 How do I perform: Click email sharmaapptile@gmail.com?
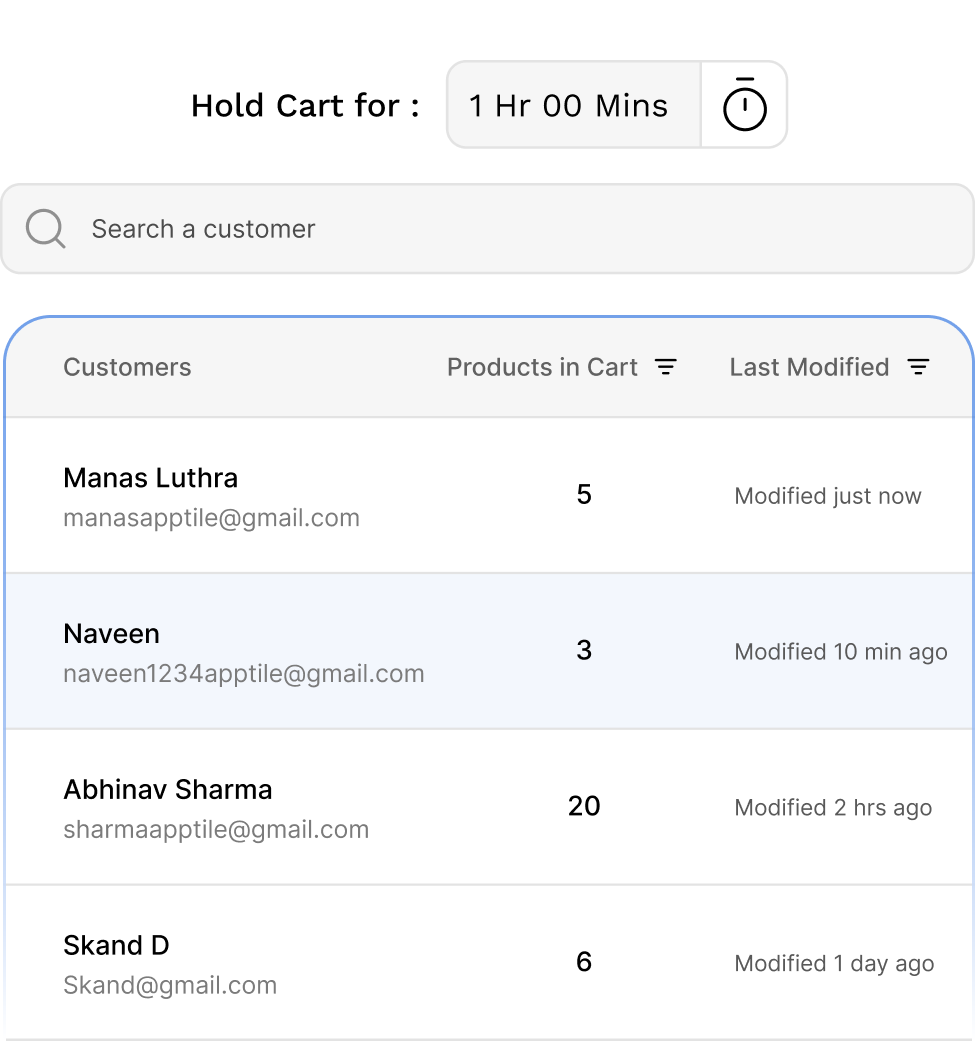(x=216, y=830)
